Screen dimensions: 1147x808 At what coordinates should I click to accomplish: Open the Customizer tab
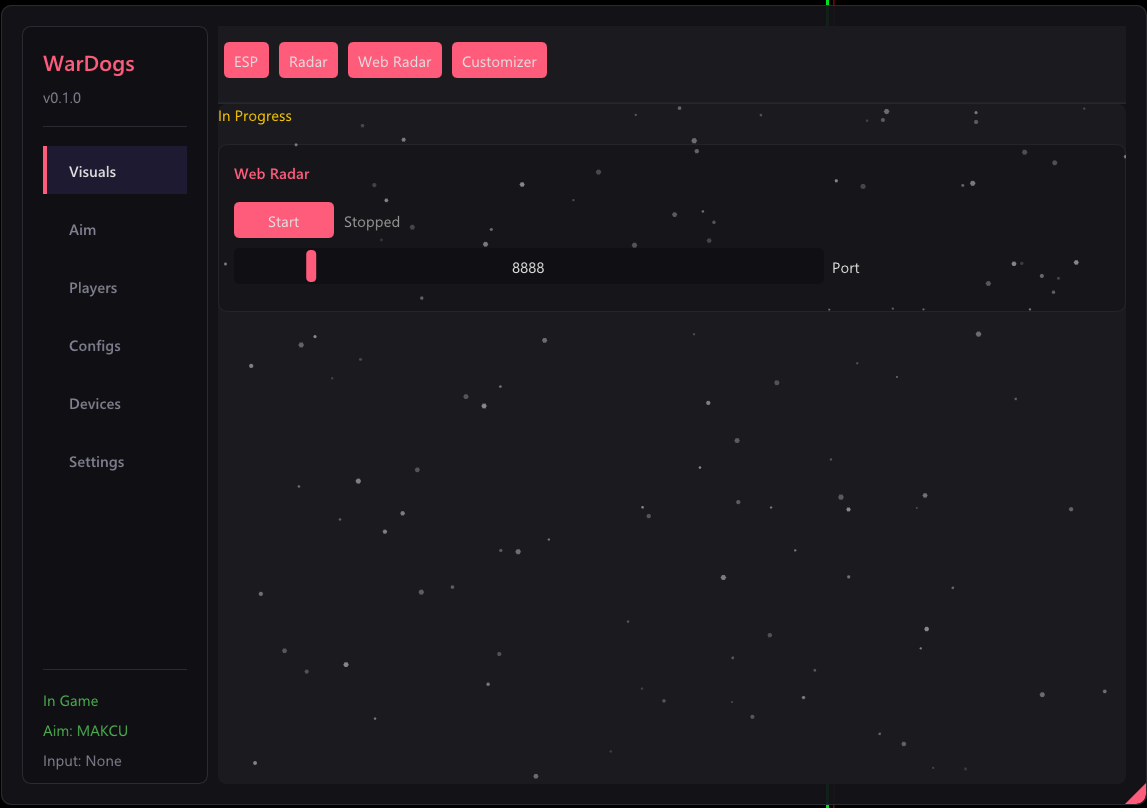coord(499,61)
